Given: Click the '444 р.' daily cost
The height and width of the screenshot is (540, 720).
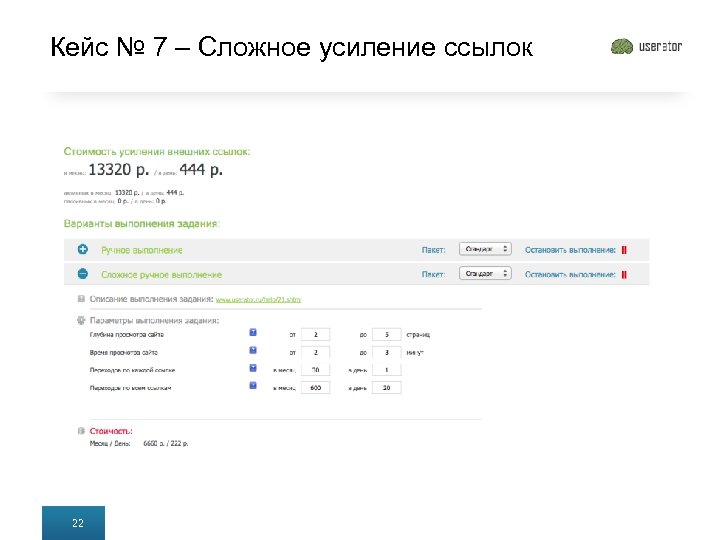Looking at the screenshot, I should 201,170.
